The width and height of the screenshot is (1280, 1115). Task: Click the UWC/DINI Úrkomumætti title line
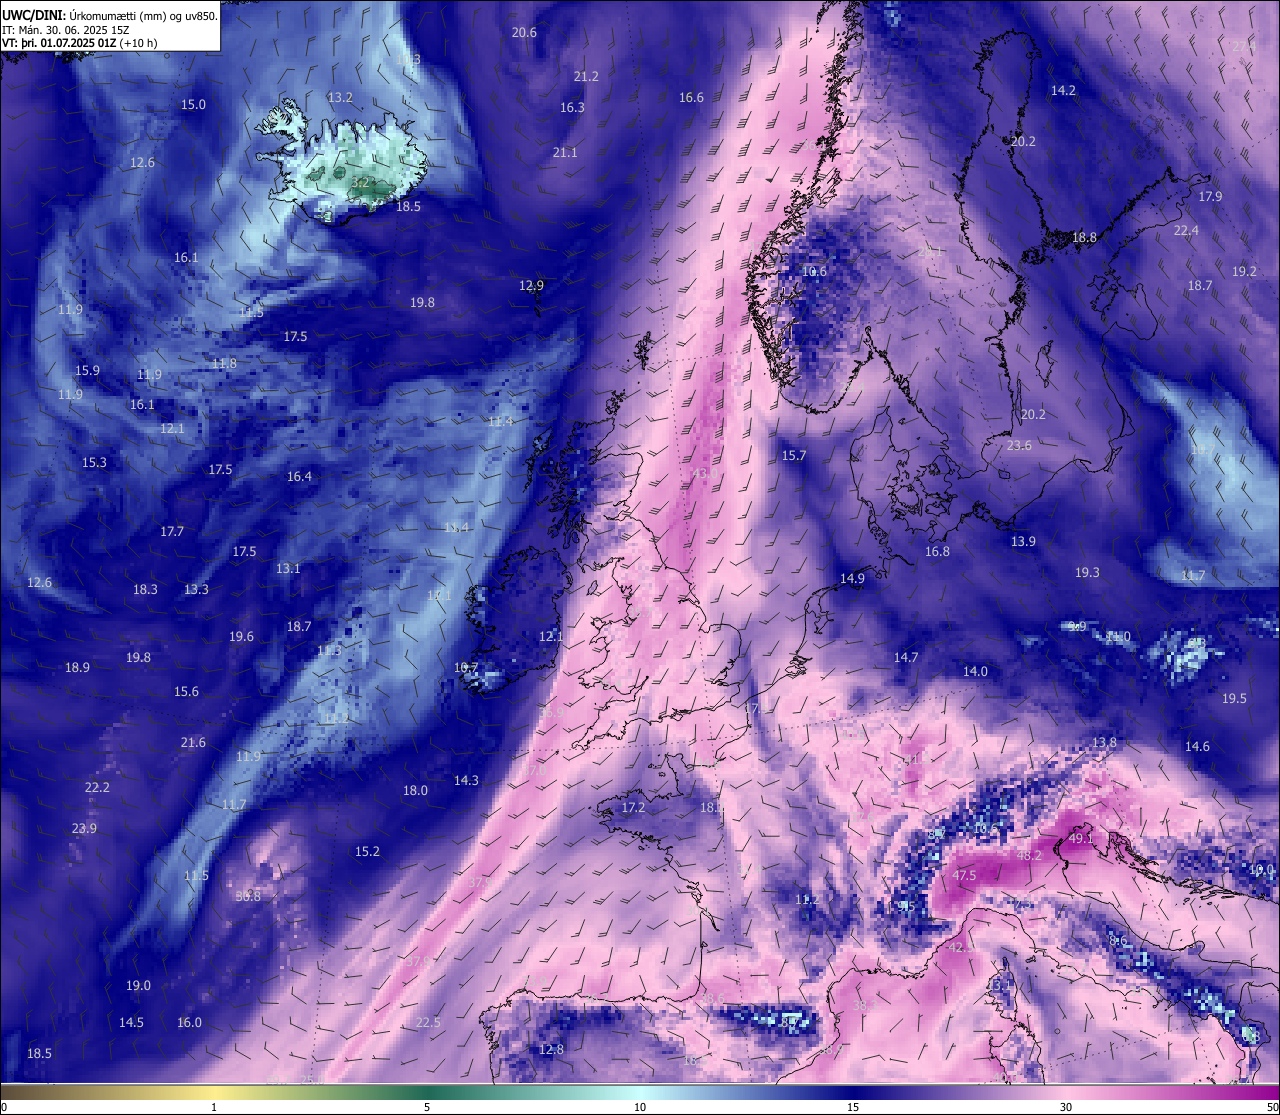110,15
